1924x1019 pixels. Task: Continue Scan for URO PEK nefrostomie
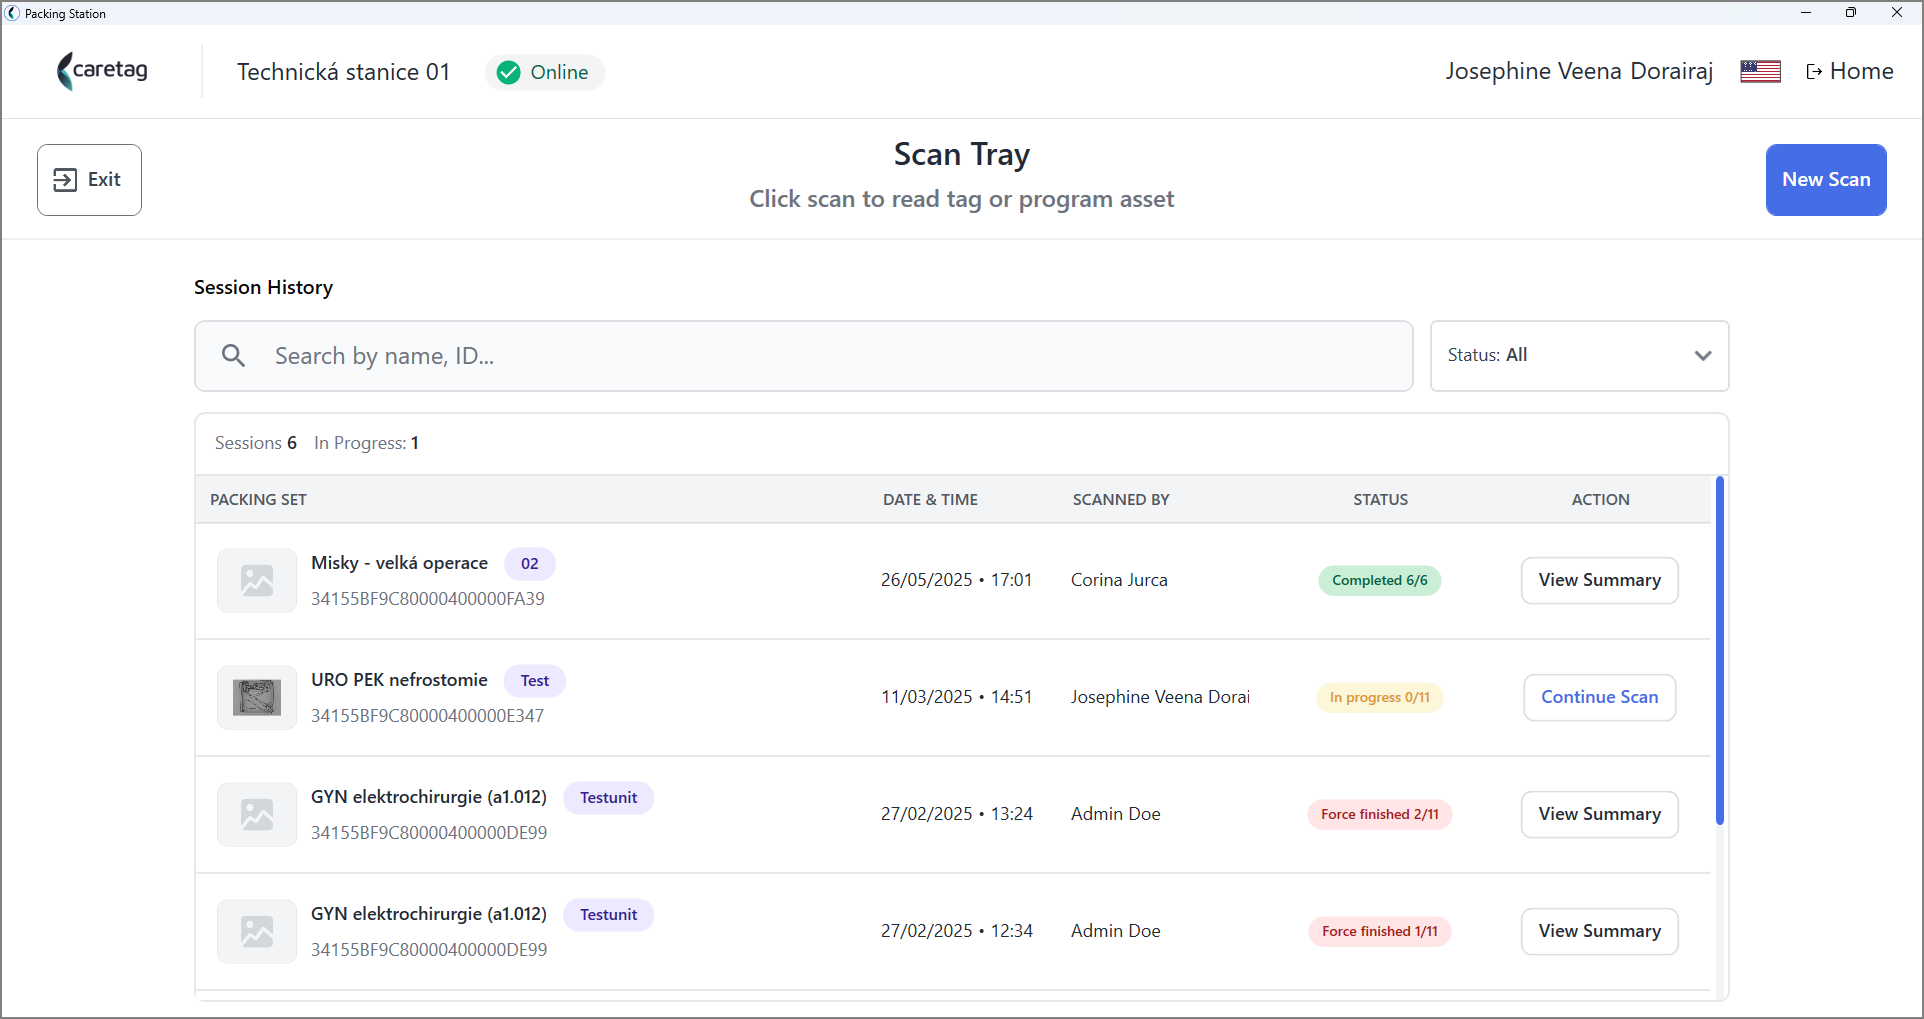[1599, 698]
